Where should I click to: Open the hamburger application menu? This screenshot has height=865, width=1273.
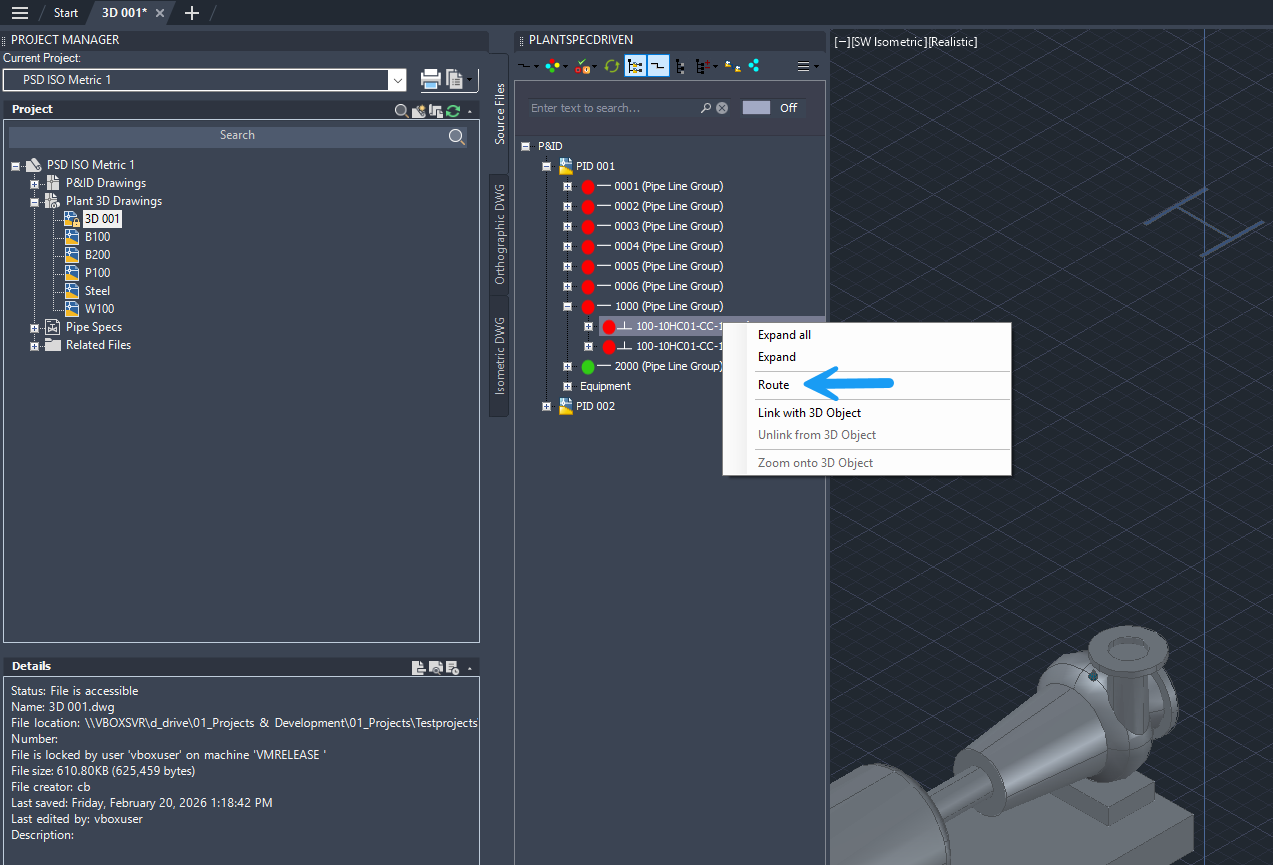(20, 13)
